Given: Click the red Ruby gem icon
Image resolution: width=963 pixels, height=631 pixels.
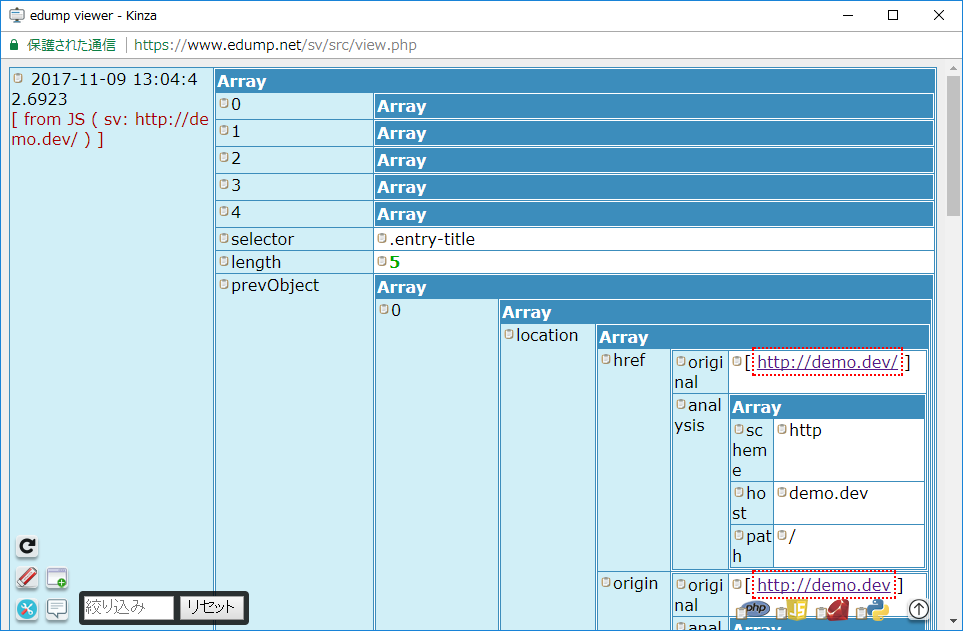Looking at the screenshot, I should click(x=836, y=609).
